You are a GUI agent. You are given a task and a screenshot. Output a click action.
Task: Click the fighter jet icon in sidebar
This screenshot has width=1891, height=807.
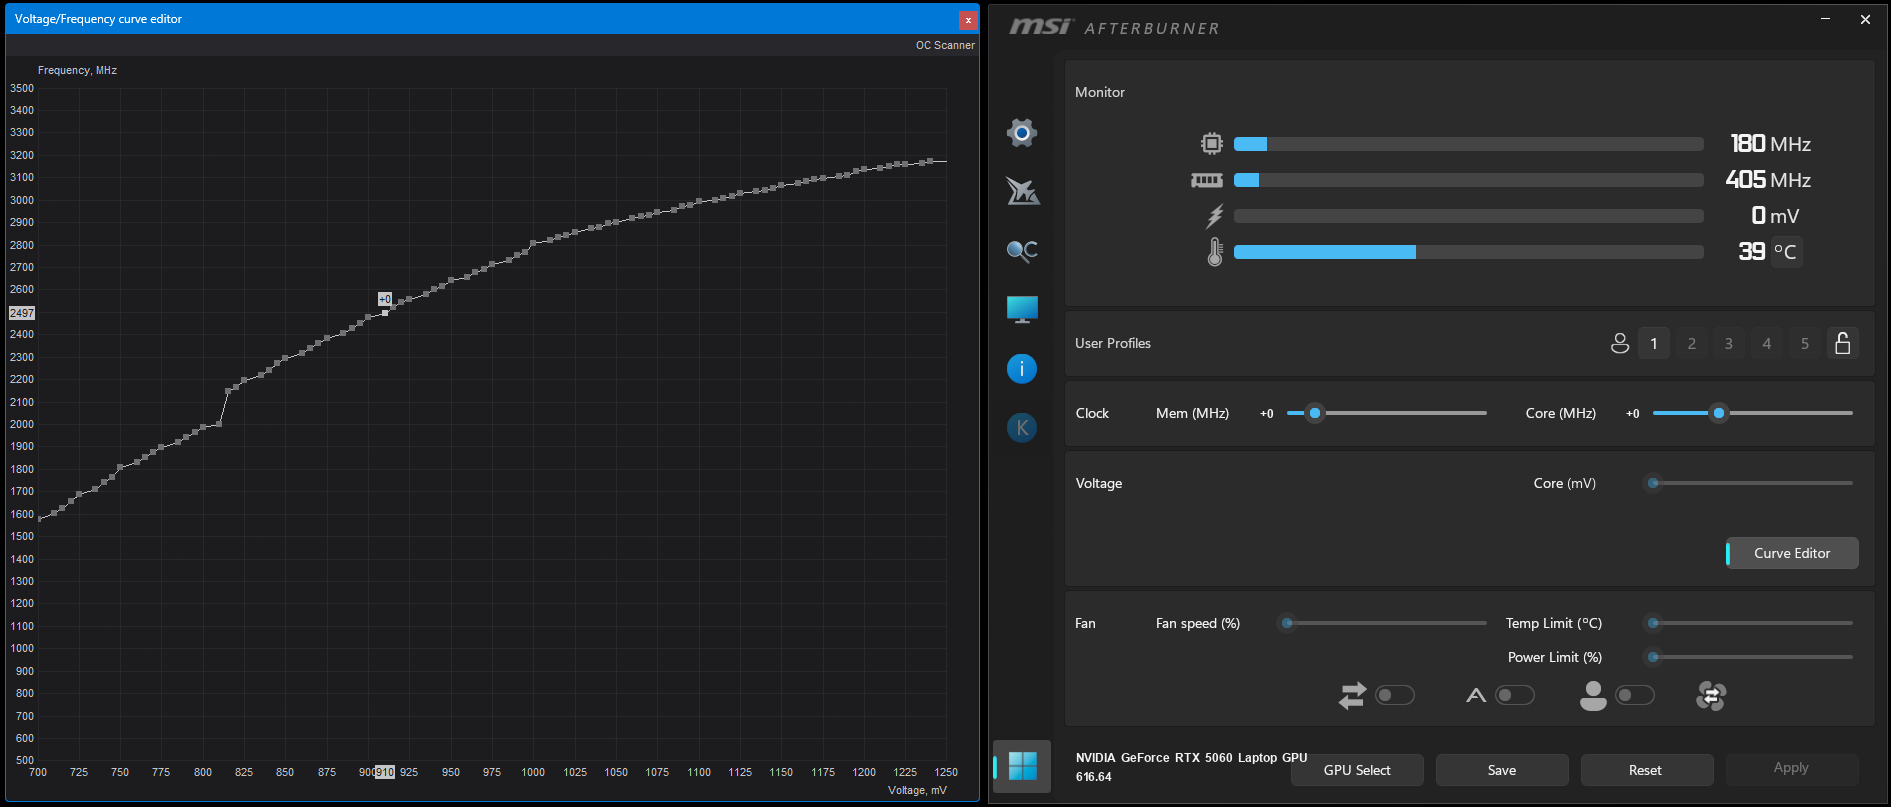pos(1022,190)
